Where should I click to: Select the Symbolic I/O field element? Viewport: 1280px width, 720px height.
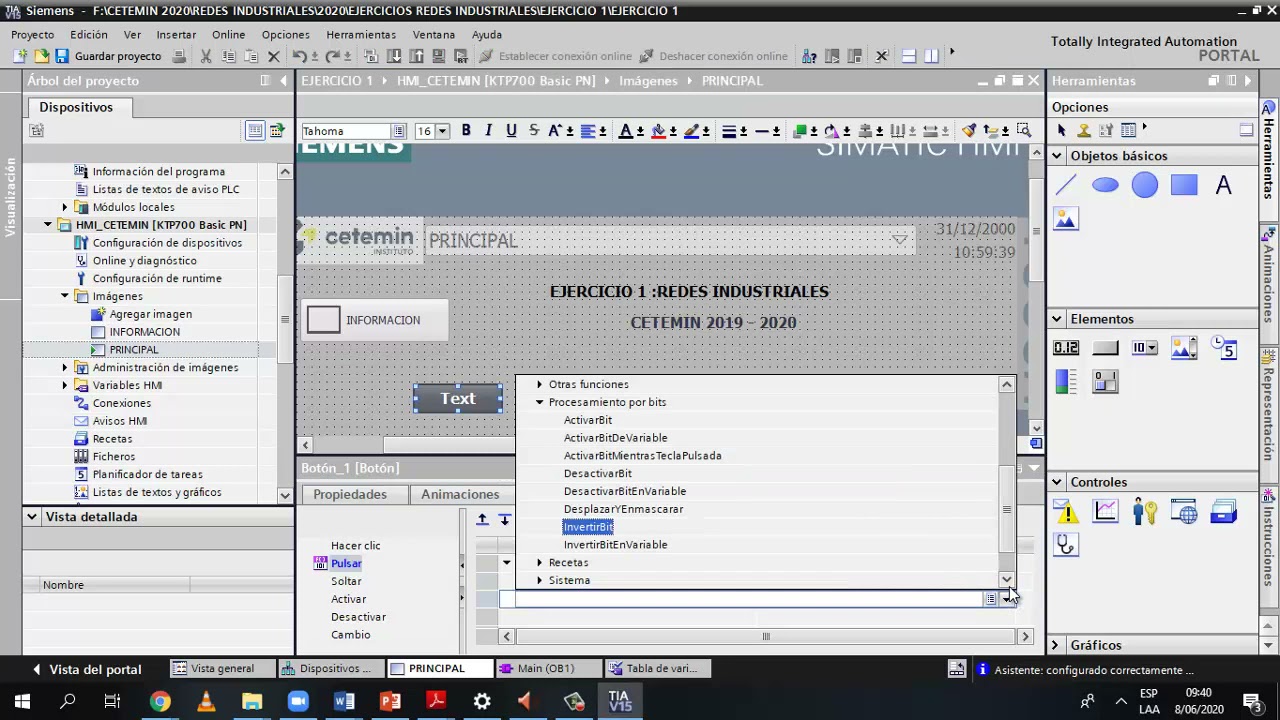pyautogui.click(x=1145, y=348)
